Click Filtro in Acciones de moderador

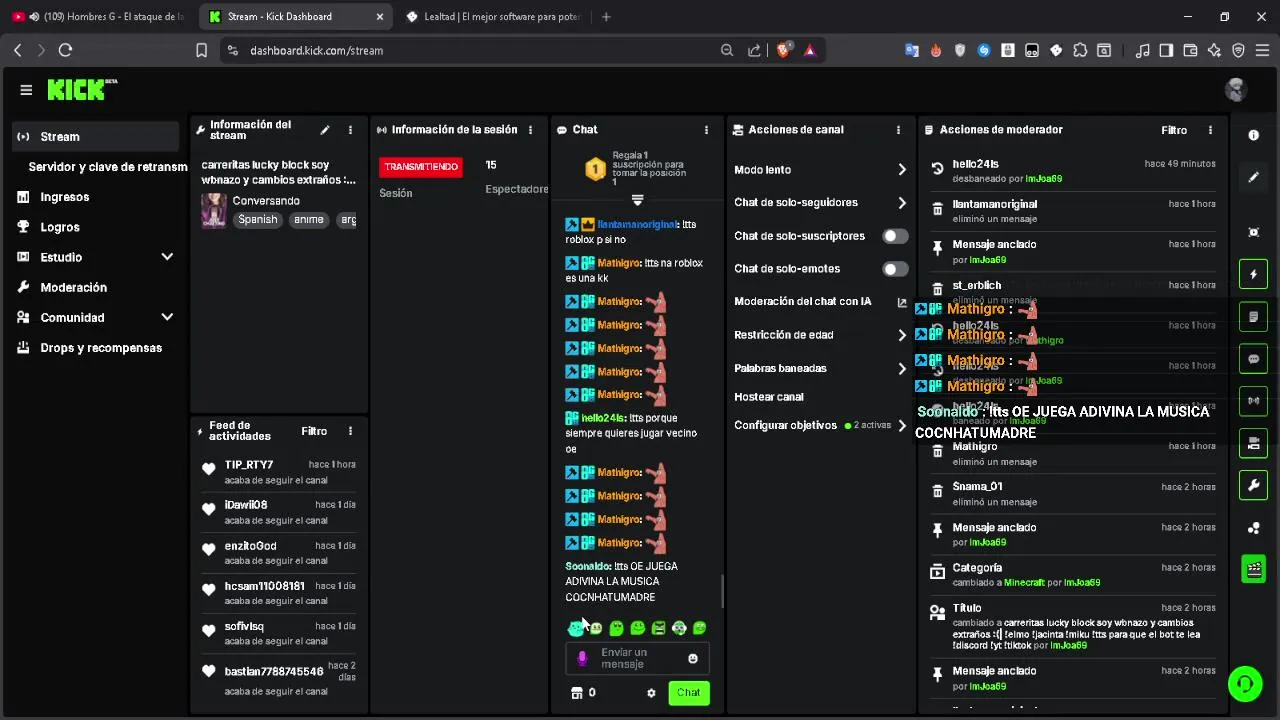point(1174,130)
